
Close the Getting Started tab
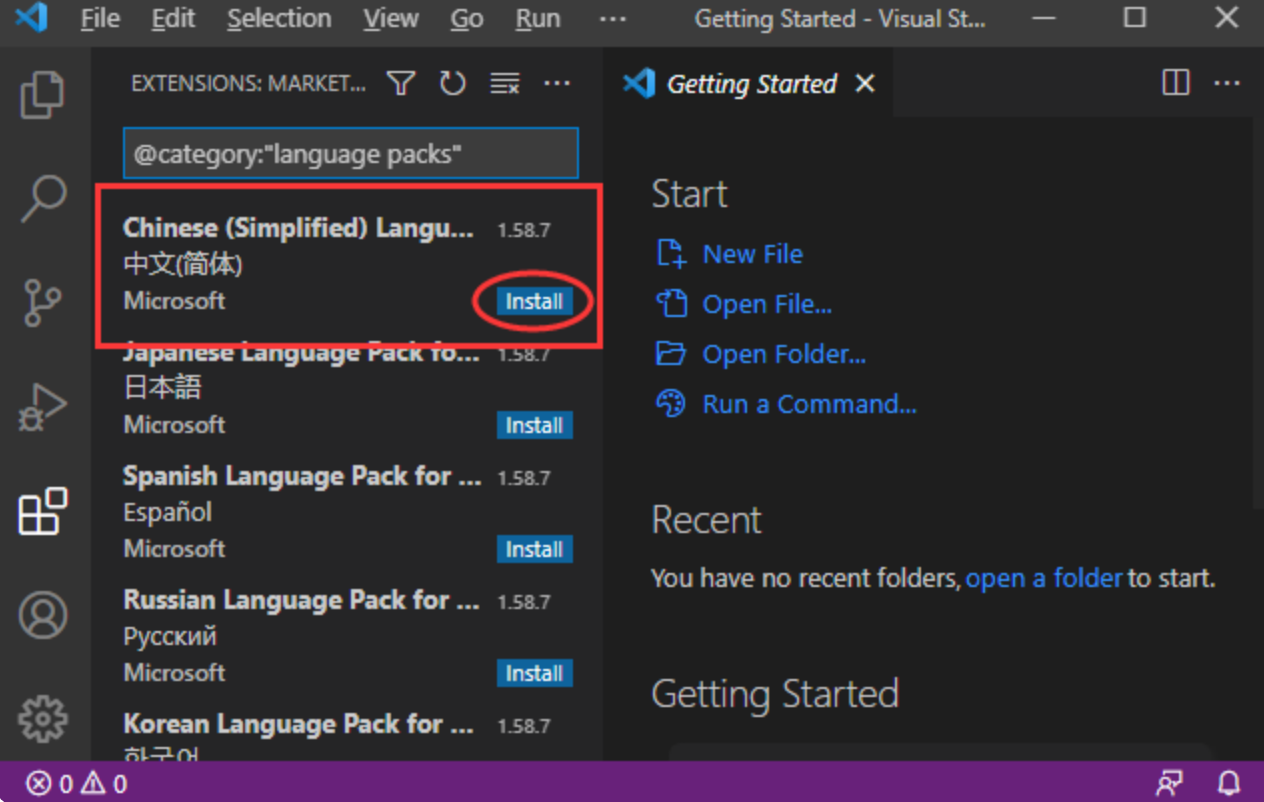click(865, 84)
